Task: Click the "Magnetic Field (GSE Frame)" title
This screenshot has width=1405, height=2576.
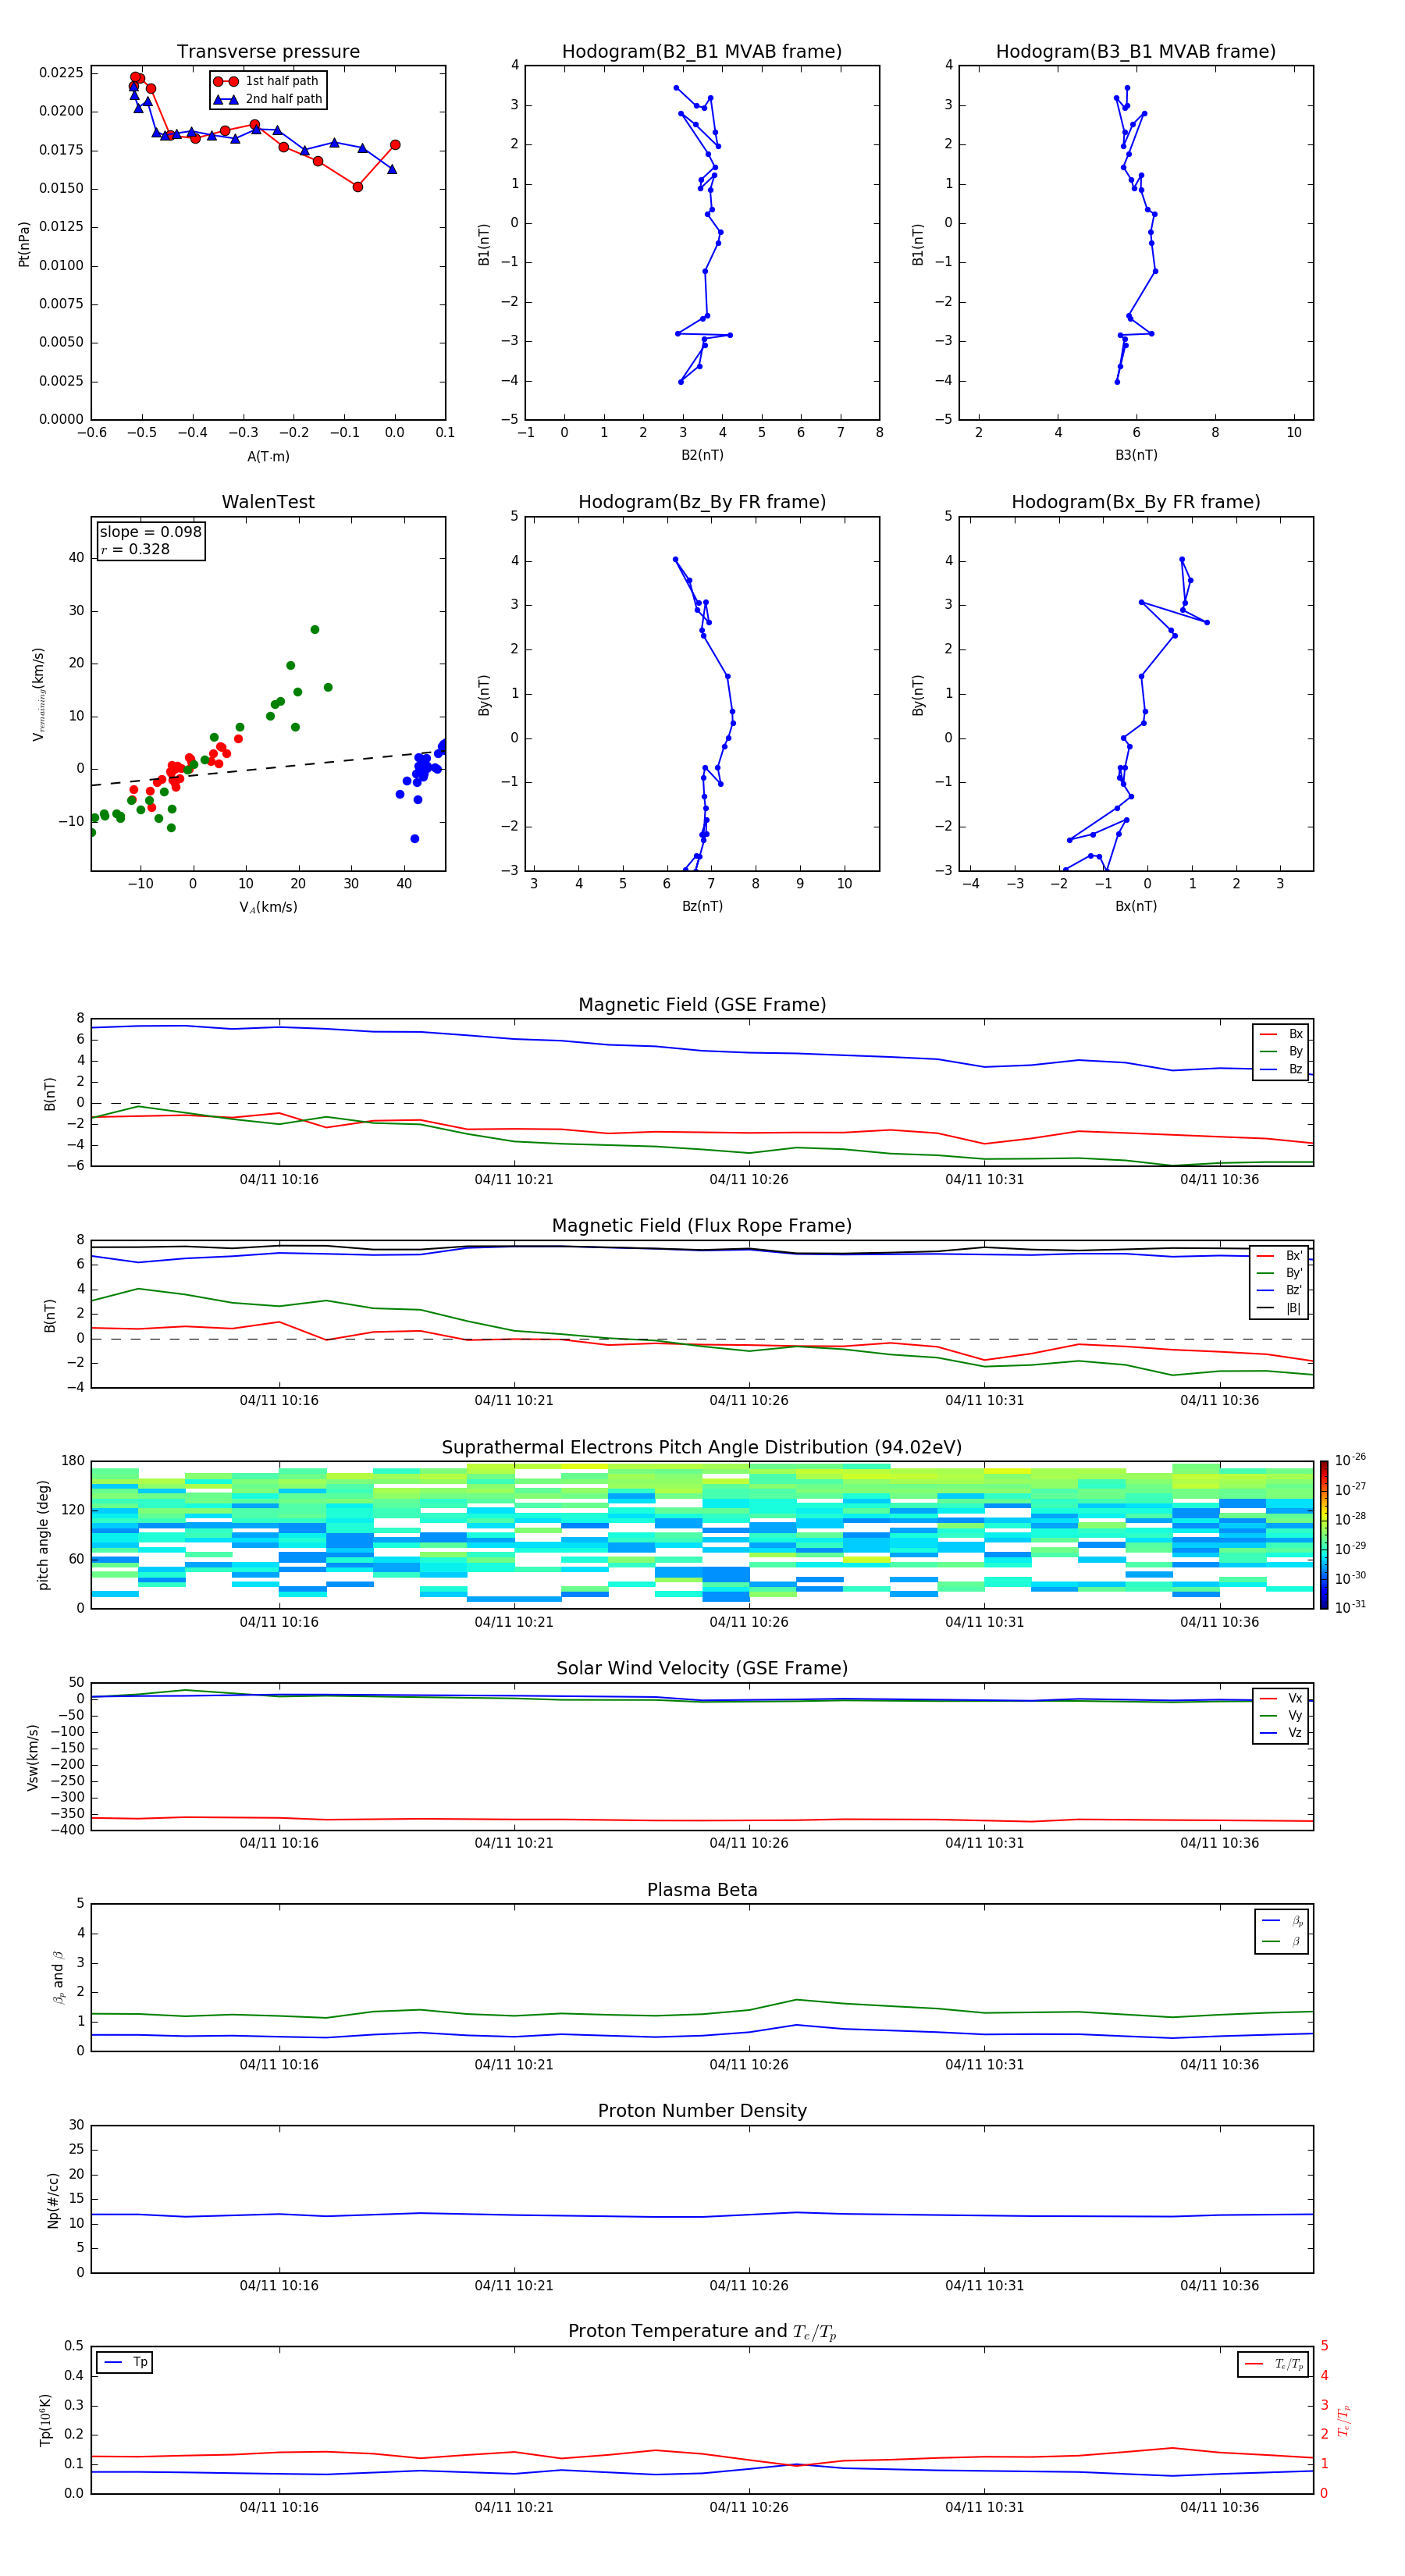Action: coord(702,1005)
